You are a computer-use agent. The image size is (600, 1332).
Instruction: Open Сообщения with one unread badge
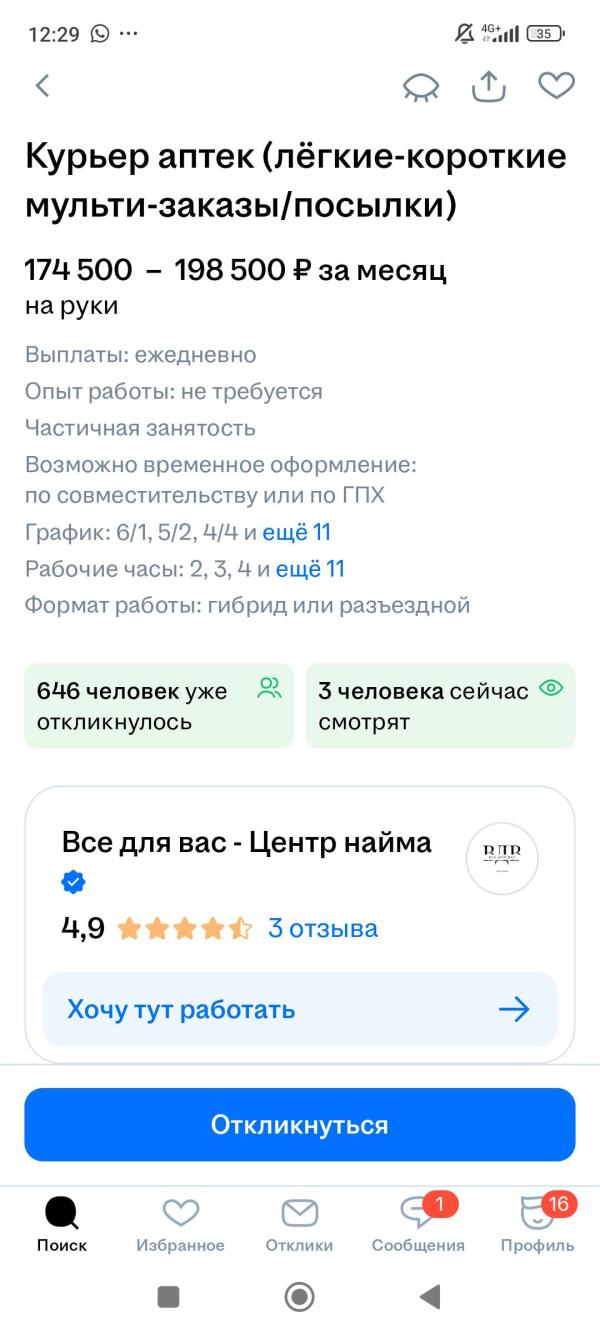coord(418,1226)
